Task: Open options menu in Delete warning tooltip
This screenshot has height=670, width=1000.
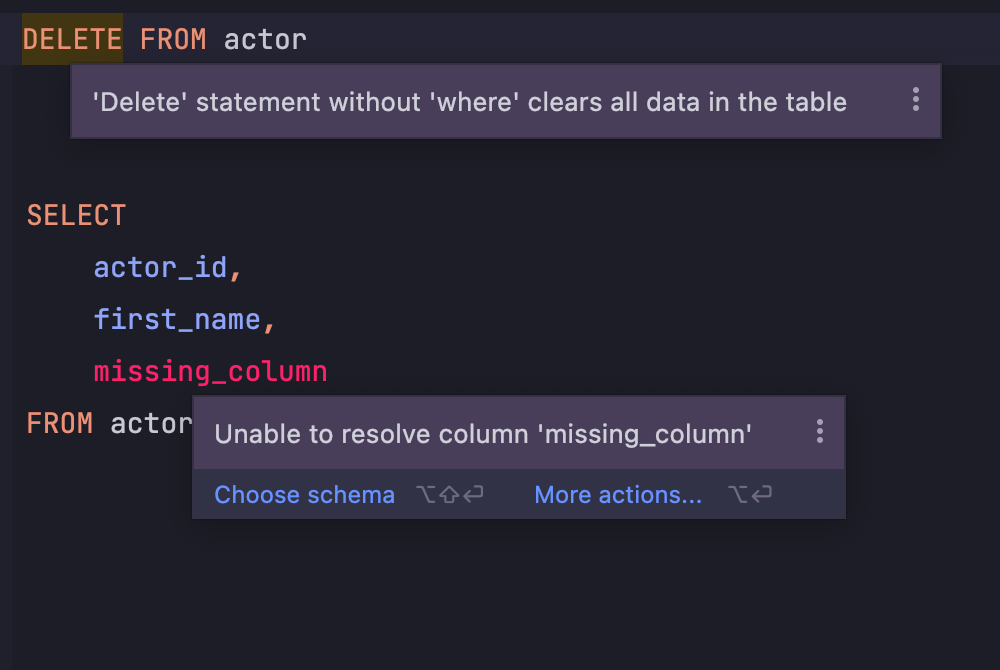Action: point(915,99)
